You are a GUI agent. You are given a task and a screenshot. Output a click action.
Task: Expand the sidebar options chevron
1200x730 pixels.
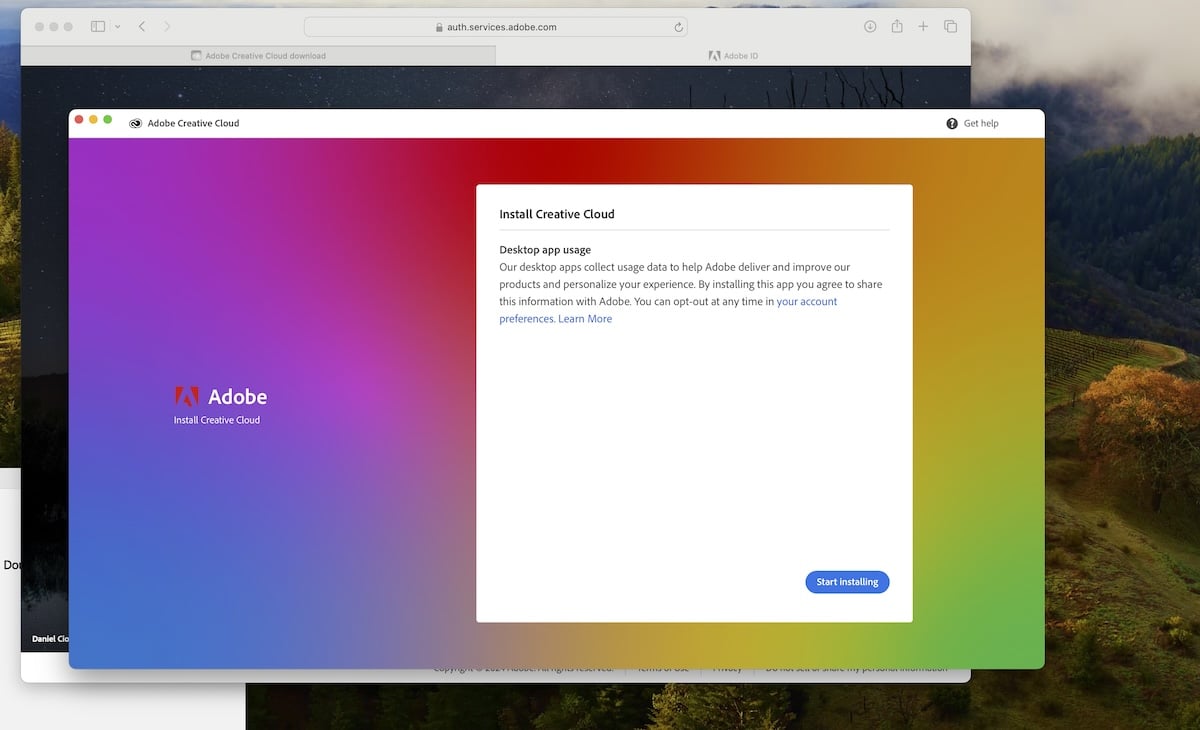click(x=117, y=26)
